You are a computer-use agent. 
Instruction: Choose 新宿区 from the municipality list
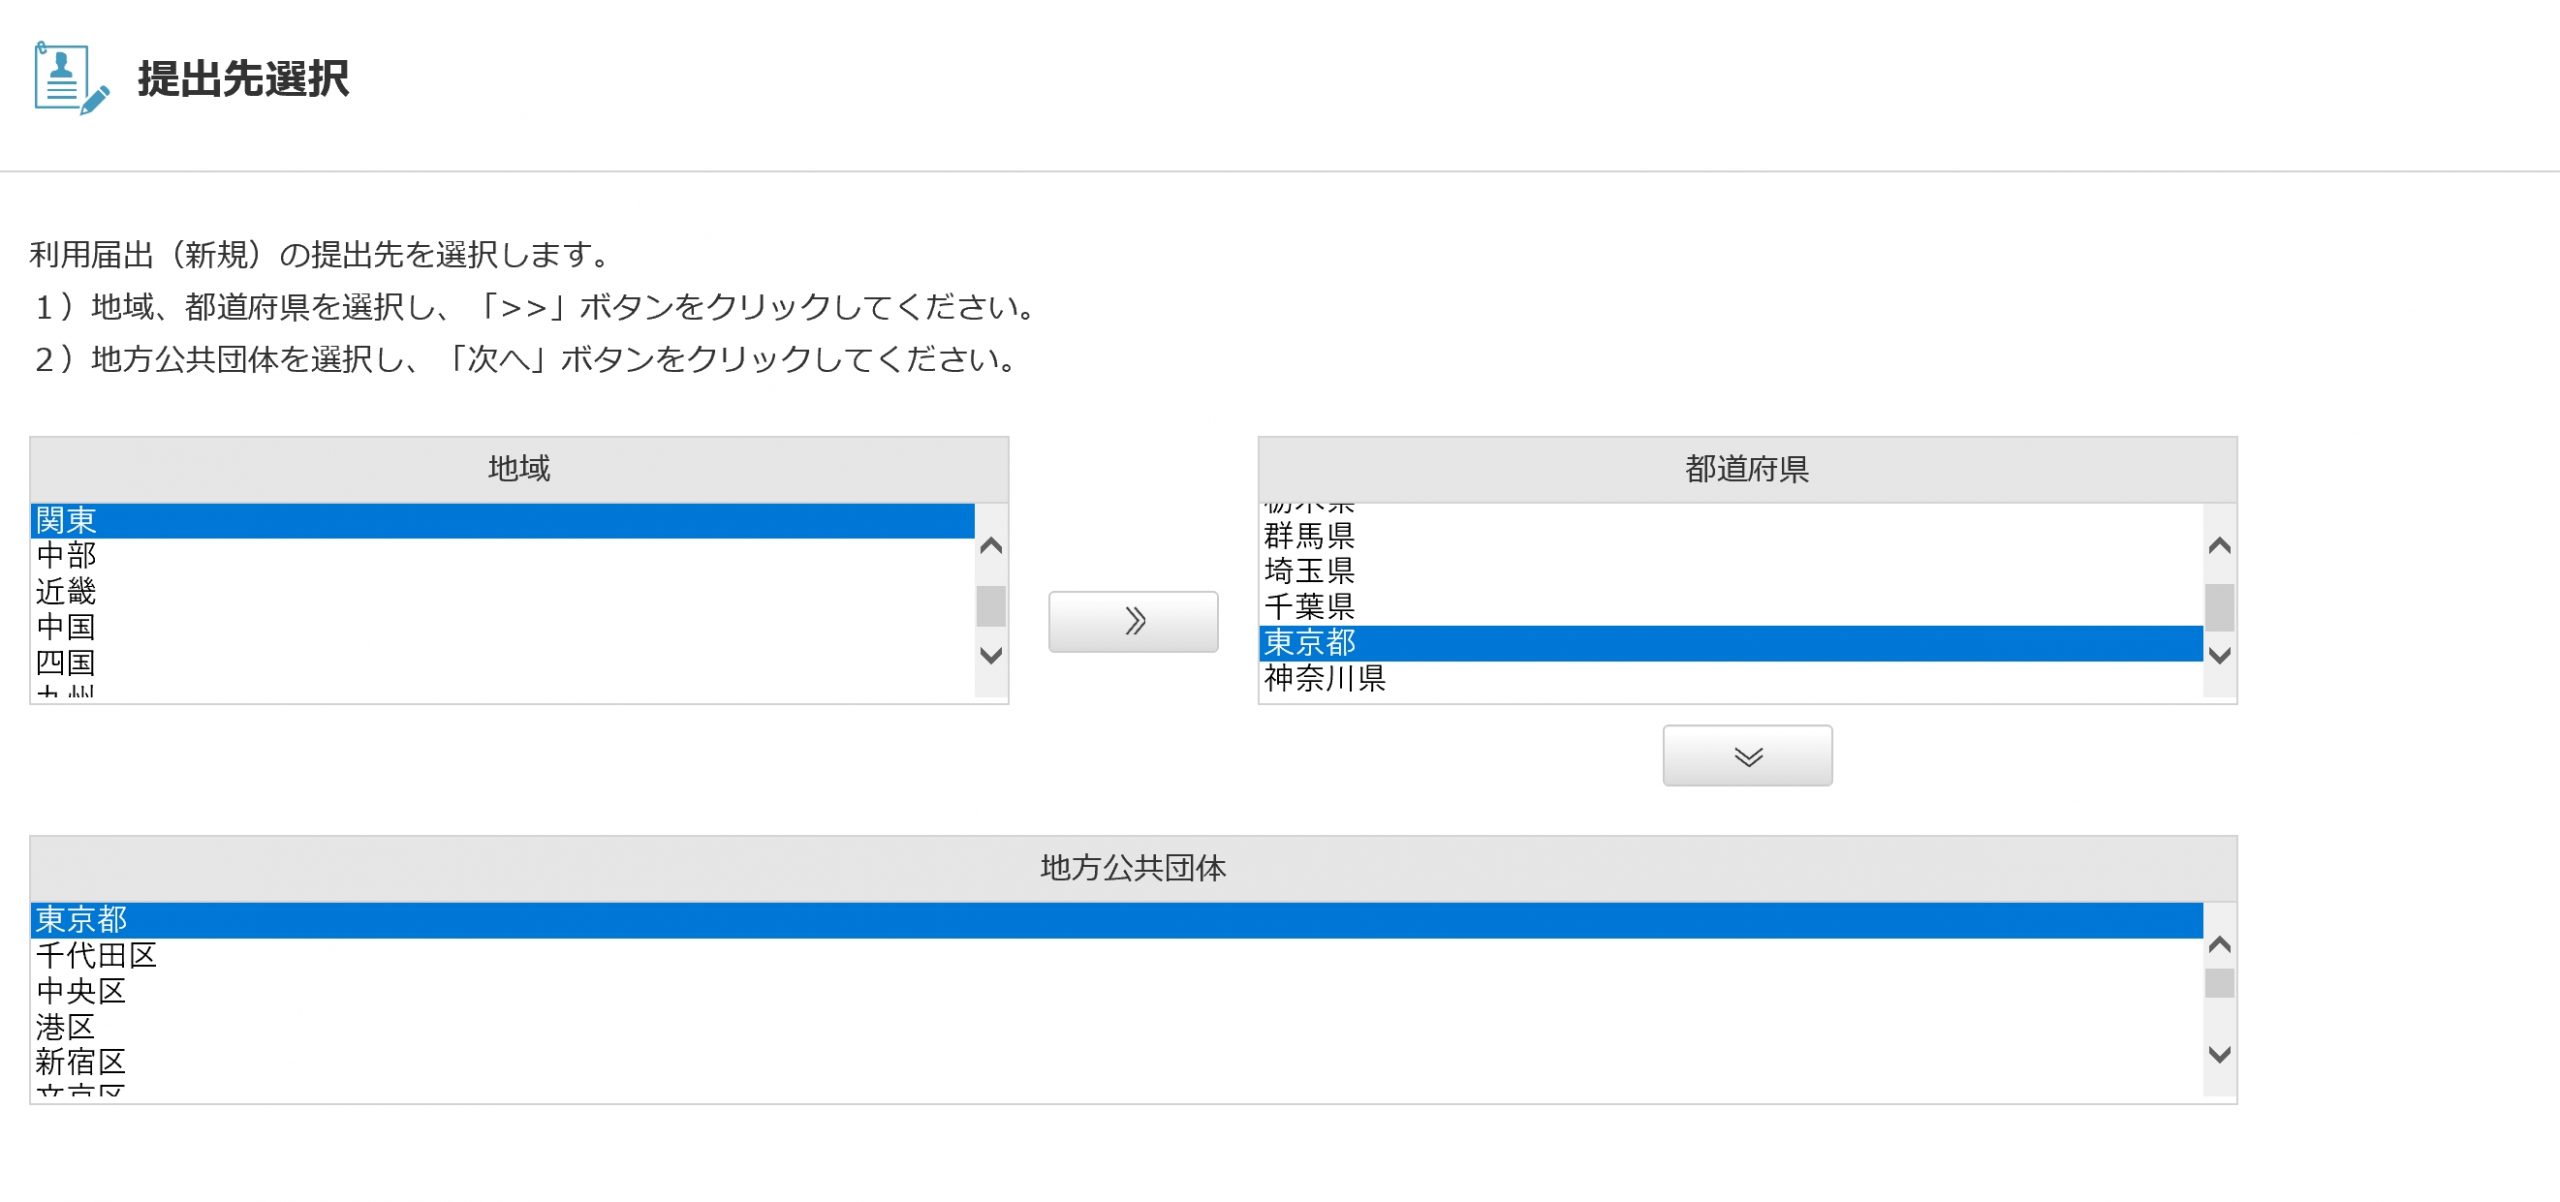(x=81, y=1061)
